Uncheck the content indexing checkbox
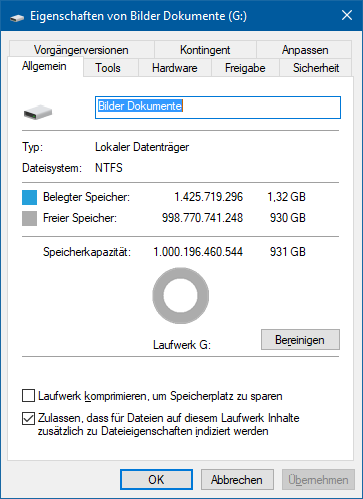363x499 pixels. pos(29,418)
